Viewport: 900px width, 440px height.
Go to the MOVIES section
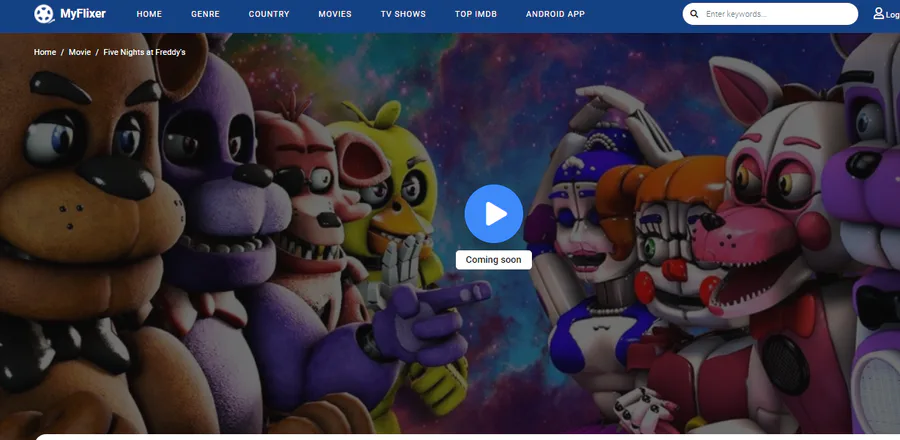335,14
